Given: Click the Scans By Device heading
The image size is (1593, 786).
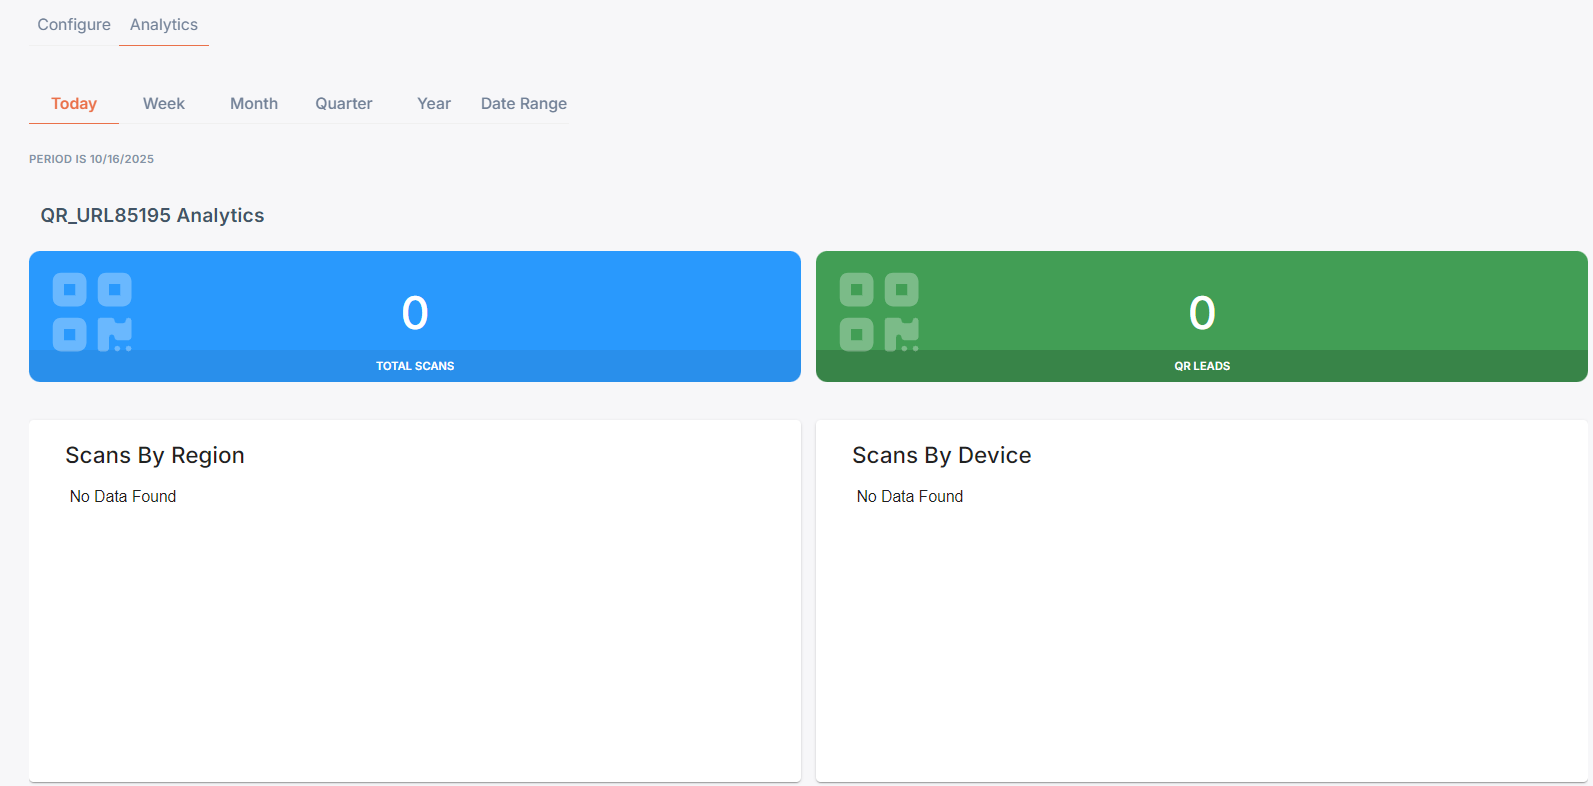Looking at the screenshot, I should click(x=941, y=455).
